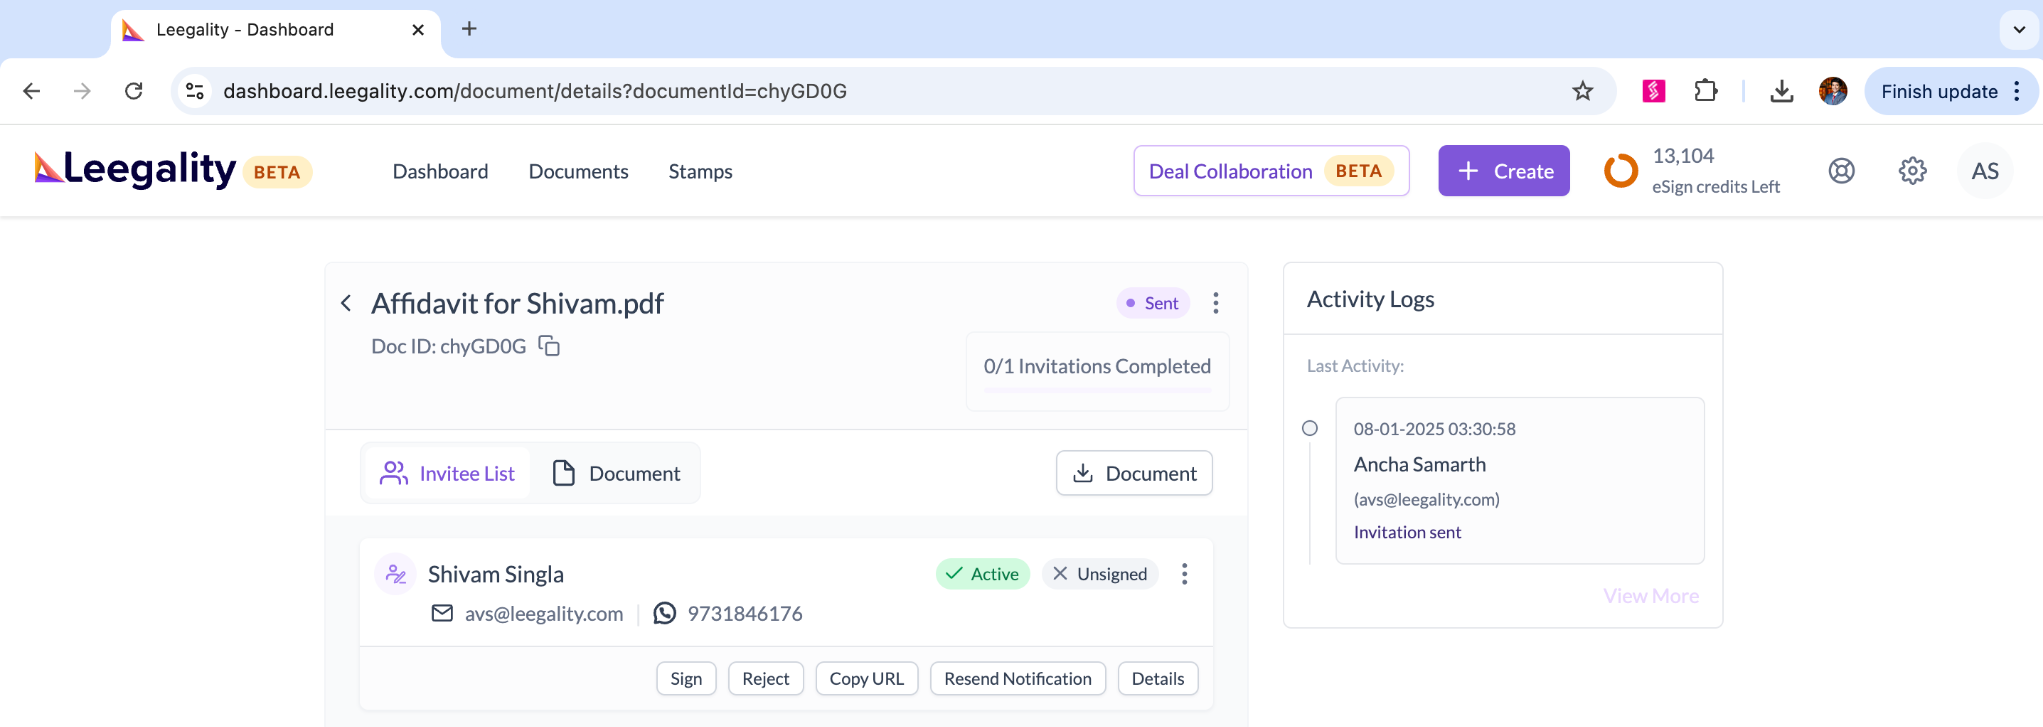
Task: View site information icon in address bar
Action: 195,91
